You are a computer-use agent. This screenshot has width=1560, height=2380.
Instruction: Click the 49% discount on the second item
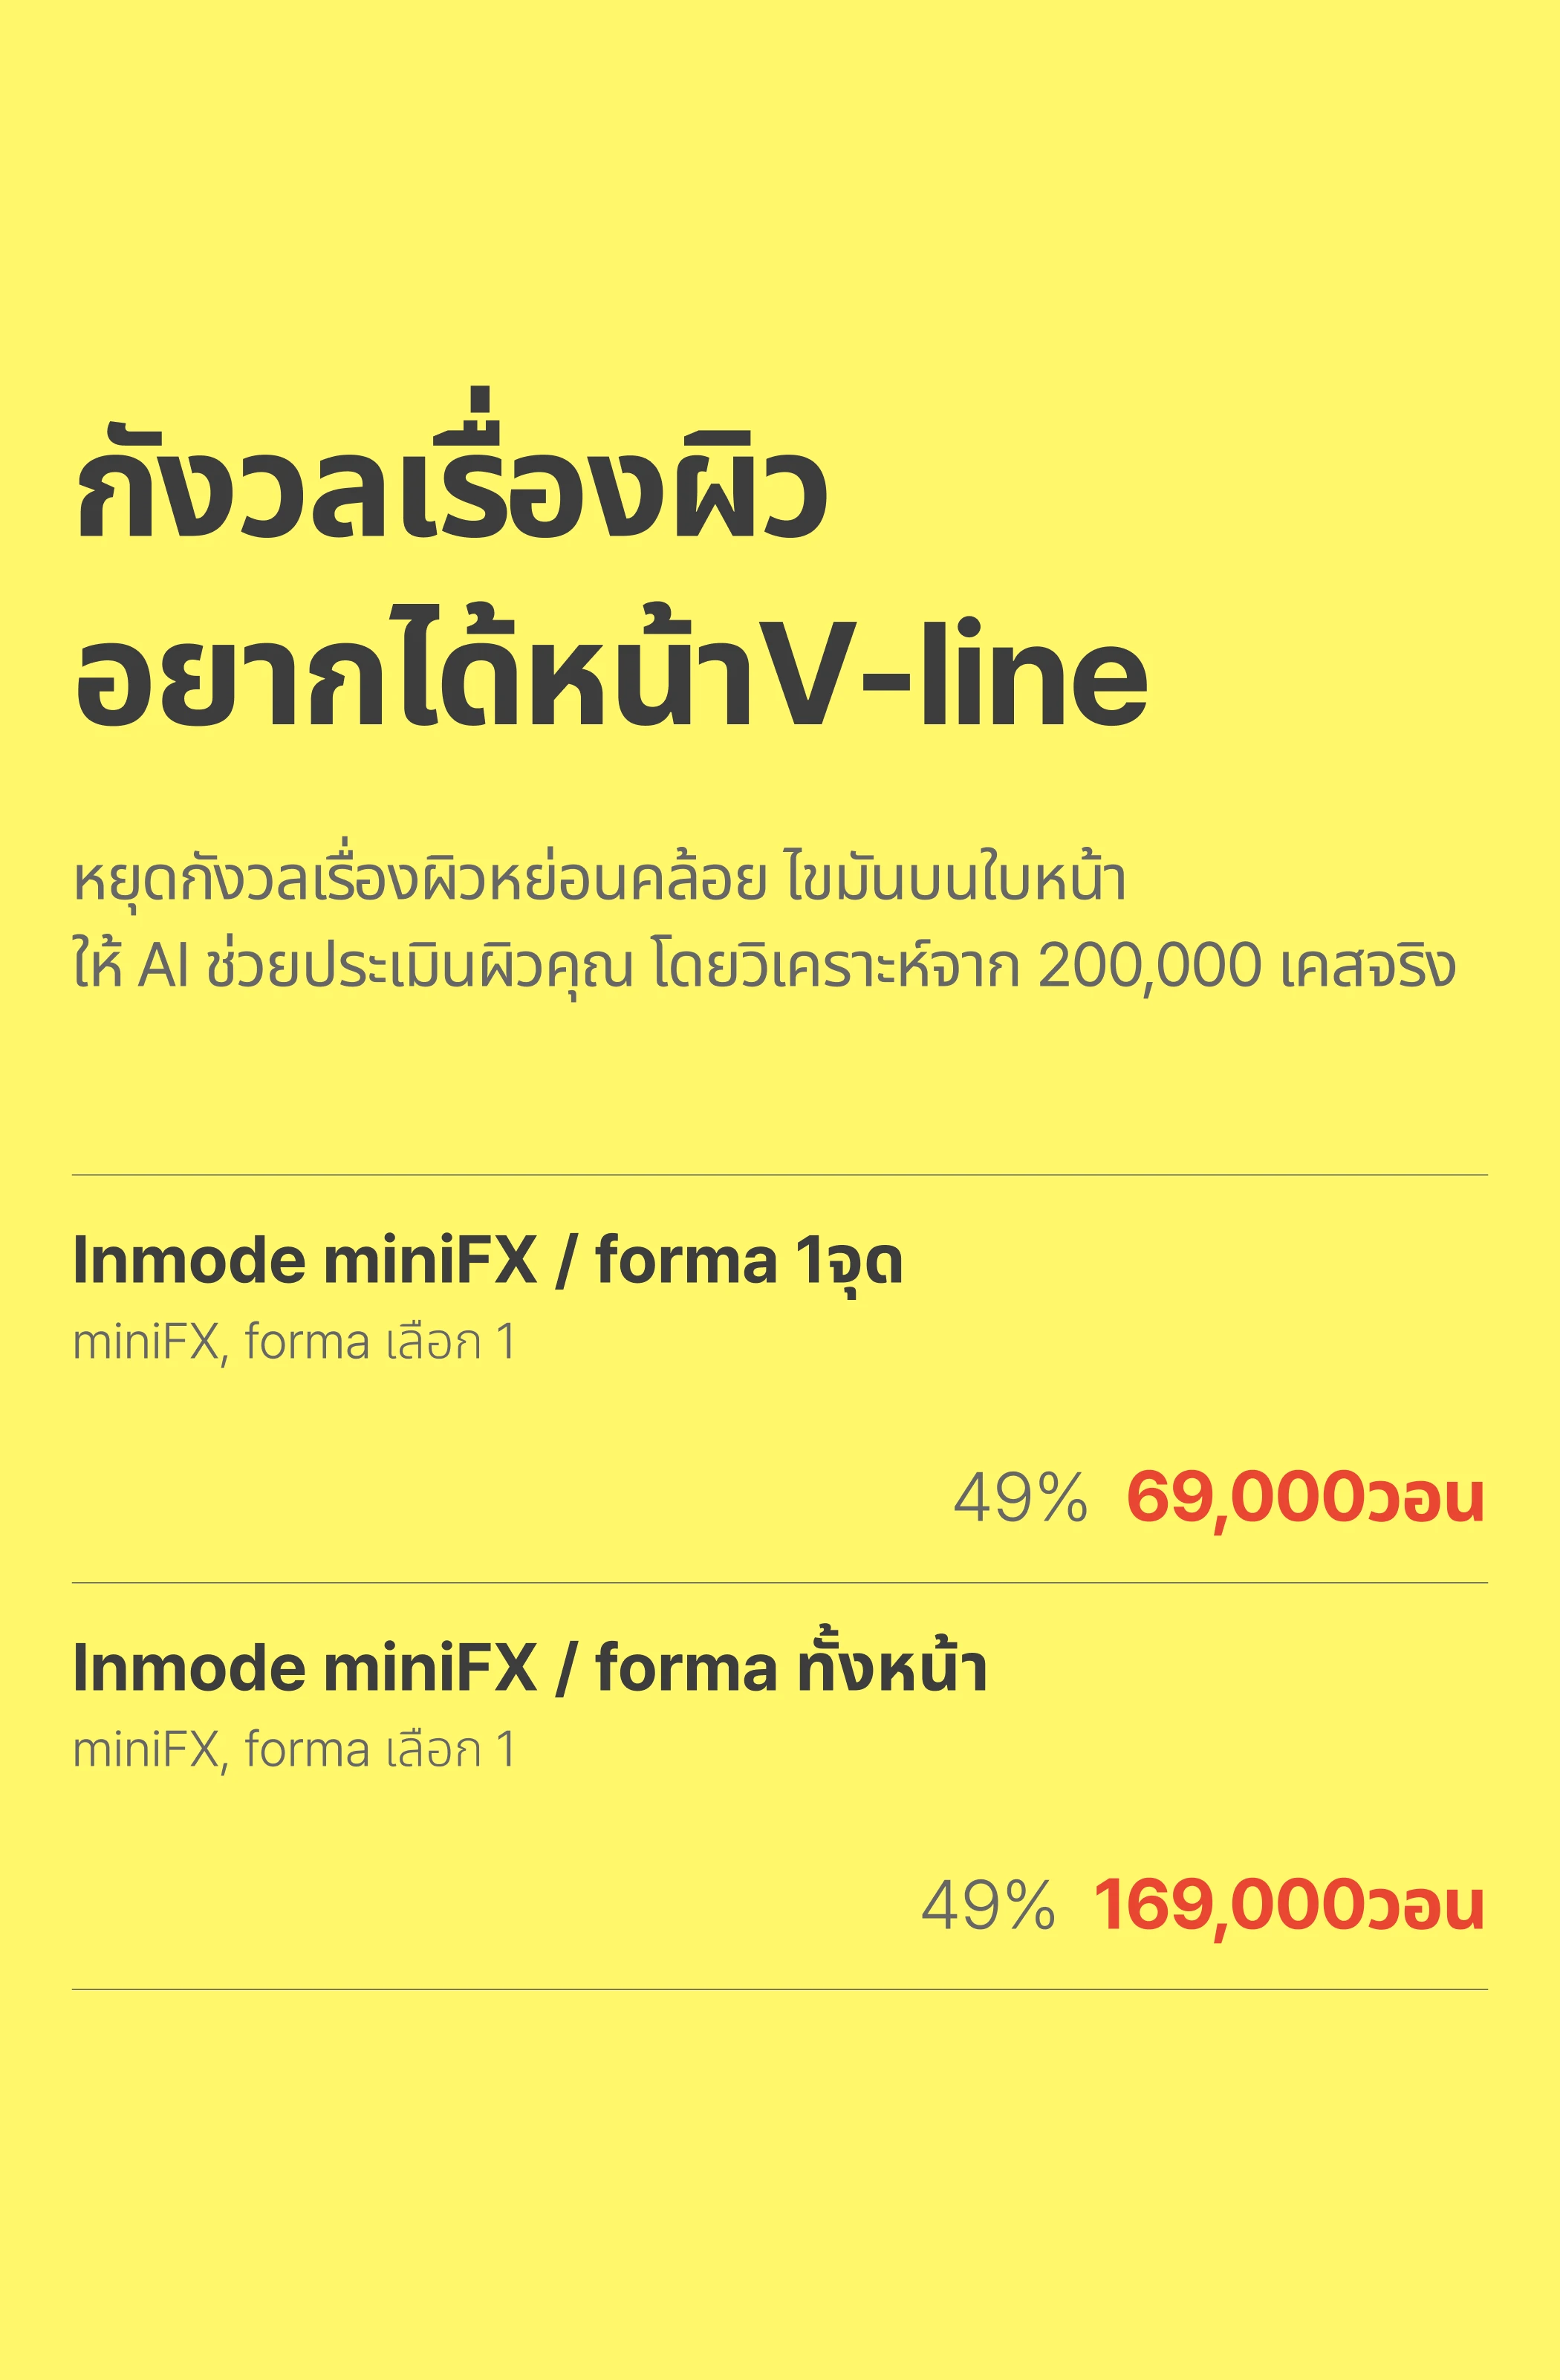point(988,1905)
